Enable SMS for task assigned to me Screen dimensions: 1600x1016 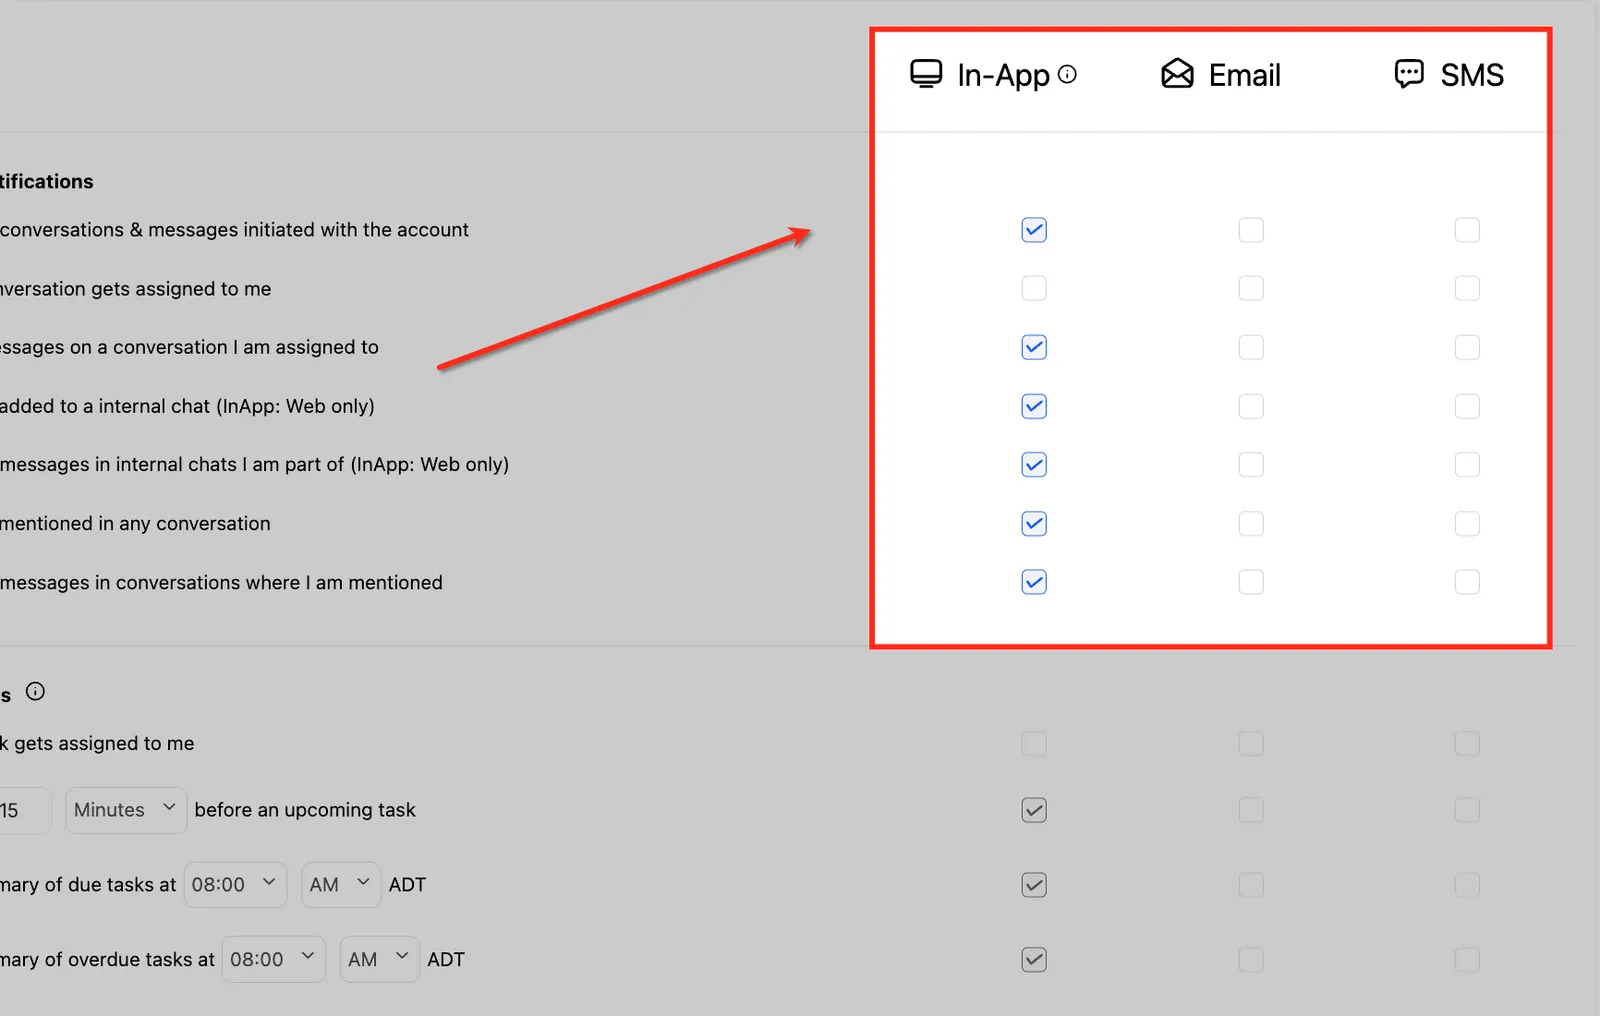(x=1467, y=743)
